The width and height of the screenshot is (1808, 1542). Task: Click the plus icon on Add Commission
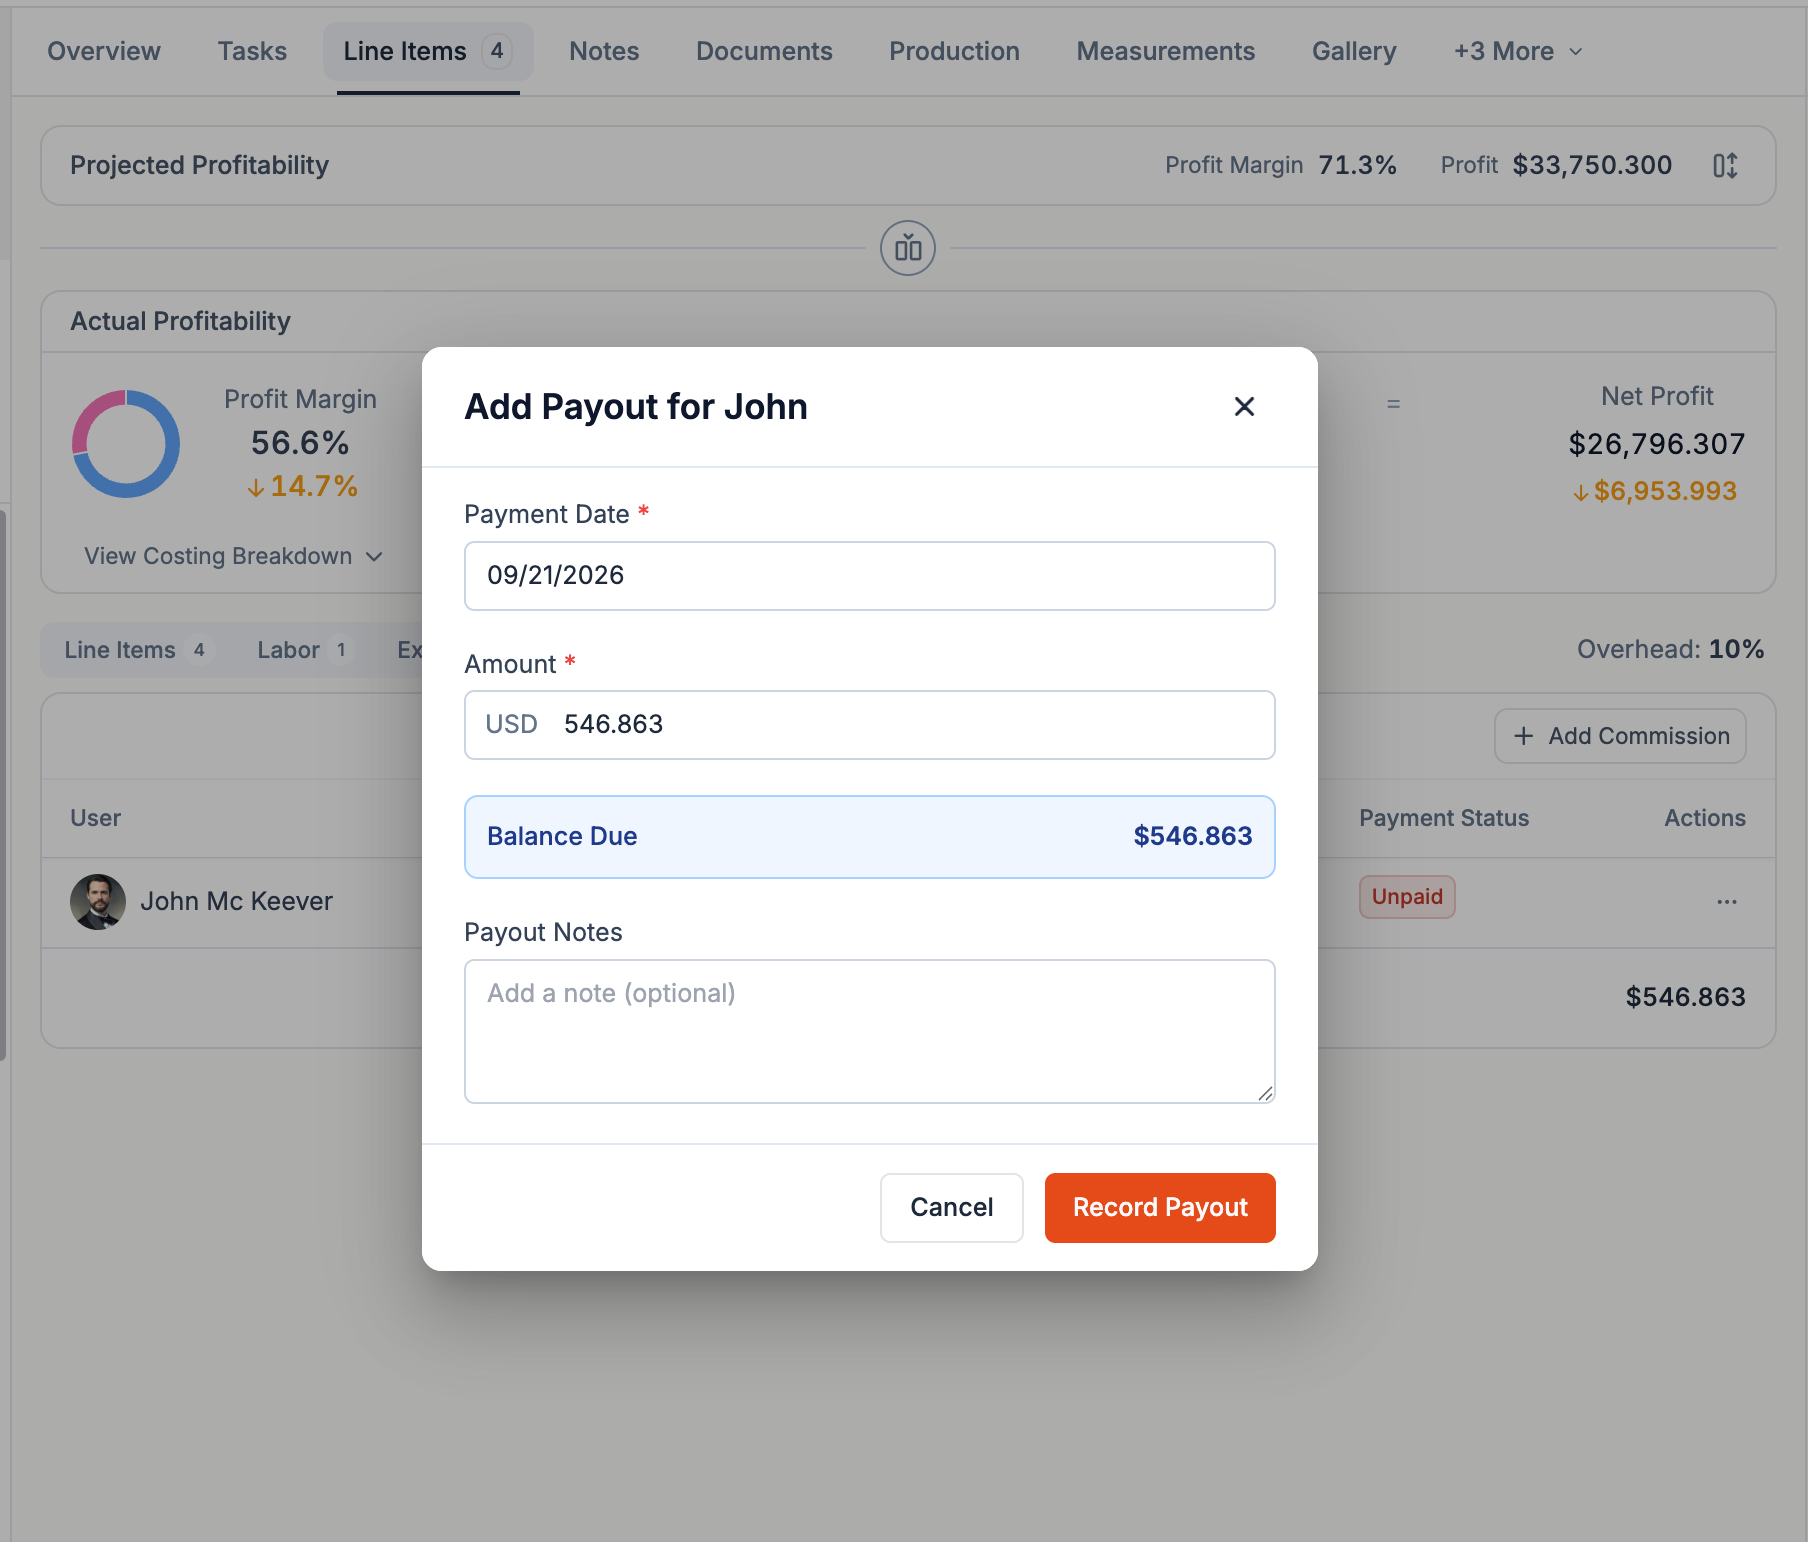(x=1524, y=736)
